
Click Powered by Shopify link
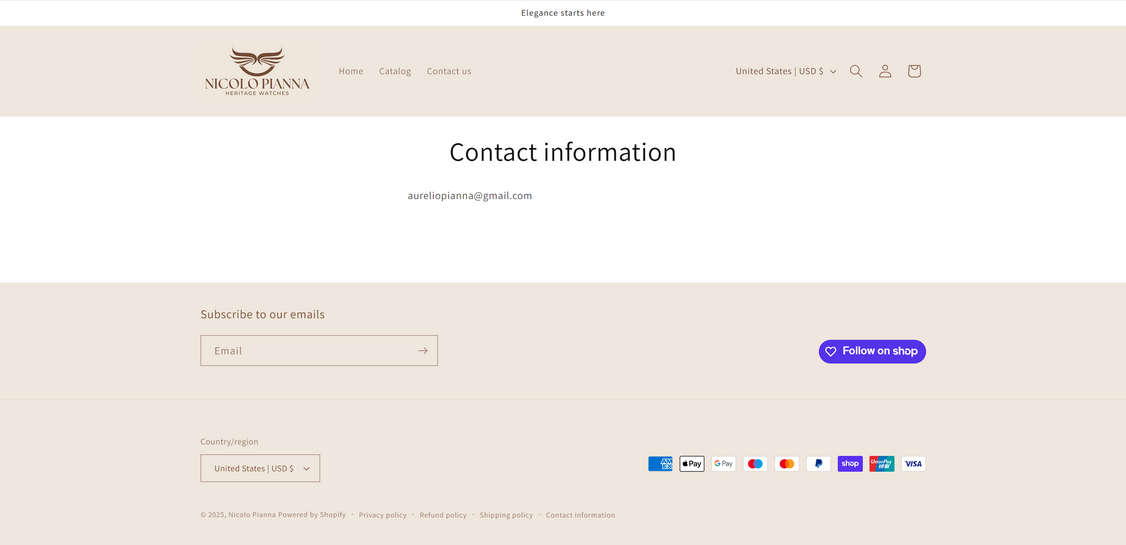coord(312,515)
